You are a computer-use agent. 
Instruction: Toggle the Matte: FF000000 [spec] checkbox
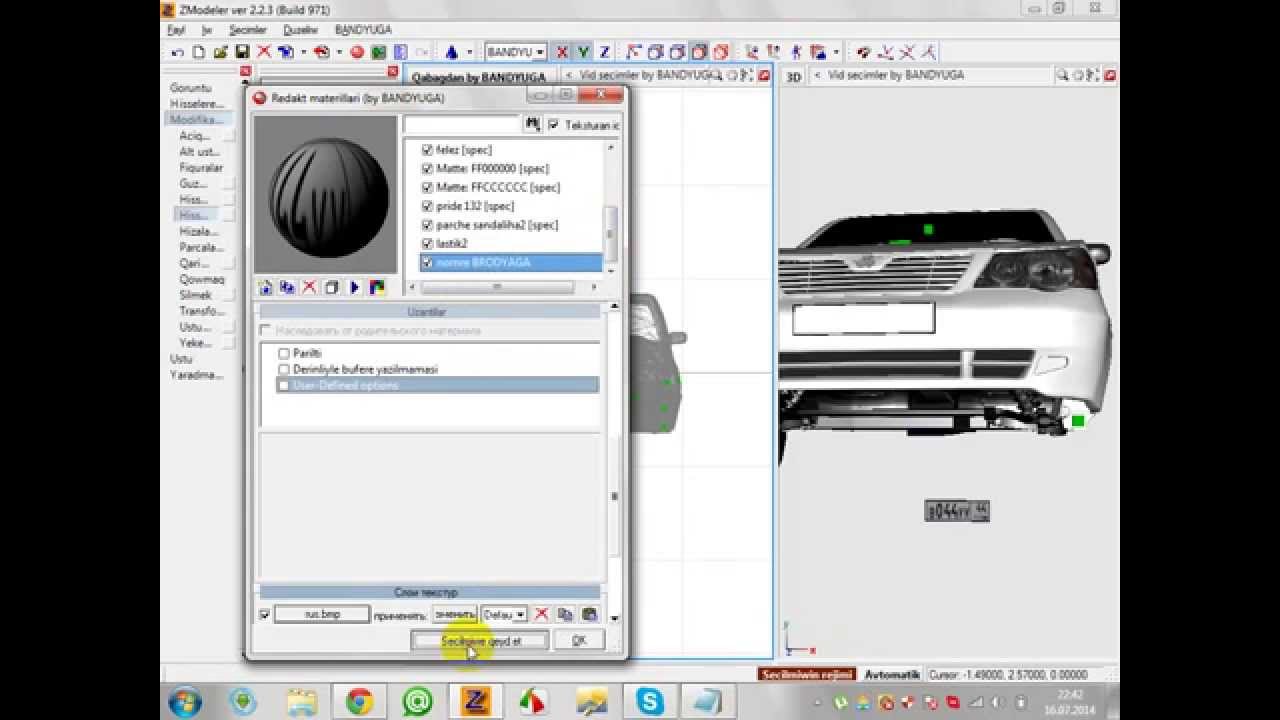[x=427, y=169]
